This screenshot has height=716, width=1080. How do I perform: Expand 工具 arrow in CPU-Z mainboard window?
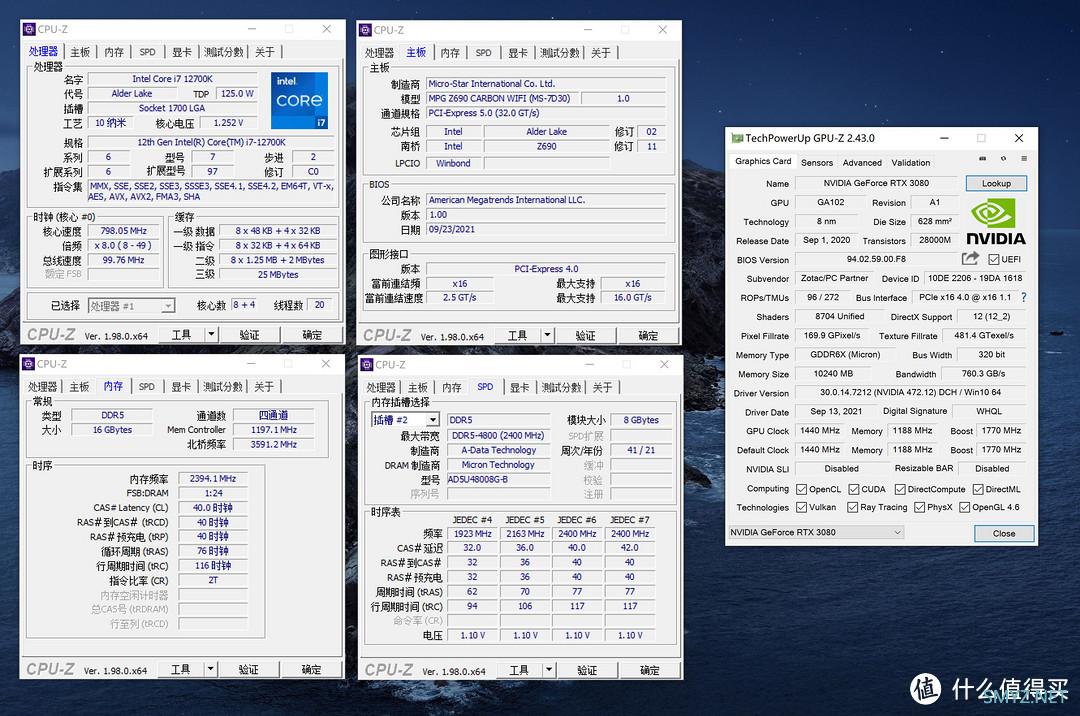548,335
